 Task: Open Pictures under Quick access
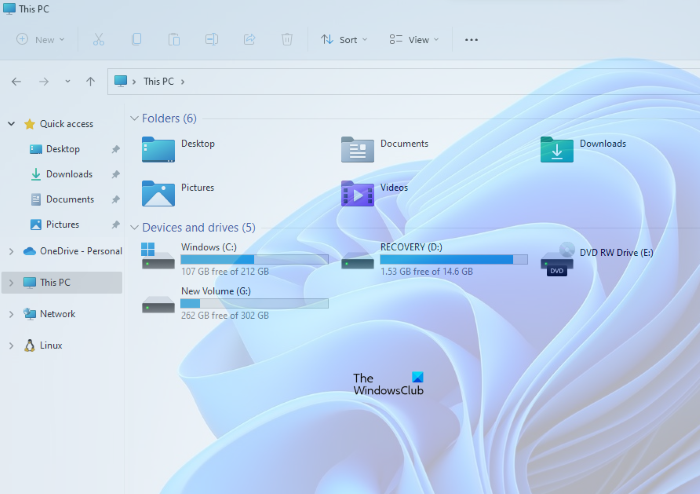[62, 224]
